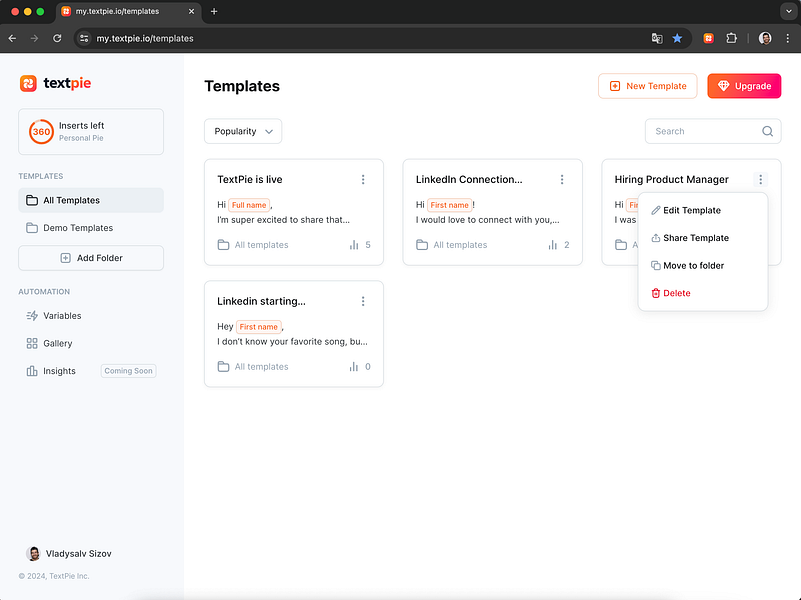Click the stats bar icon on the TextPie is live card

[352, 244]
